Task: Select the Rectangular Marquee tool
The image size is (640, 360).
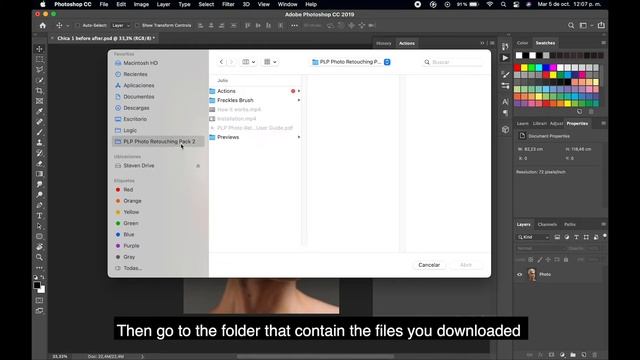Action: [x=40, y=59]
